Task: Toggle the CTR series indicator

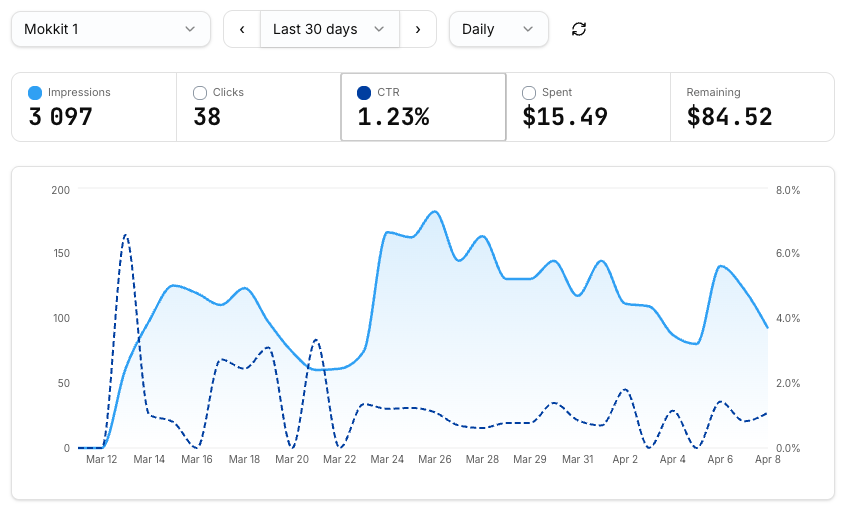Action: pyautogui.click(x=364, y=93)
